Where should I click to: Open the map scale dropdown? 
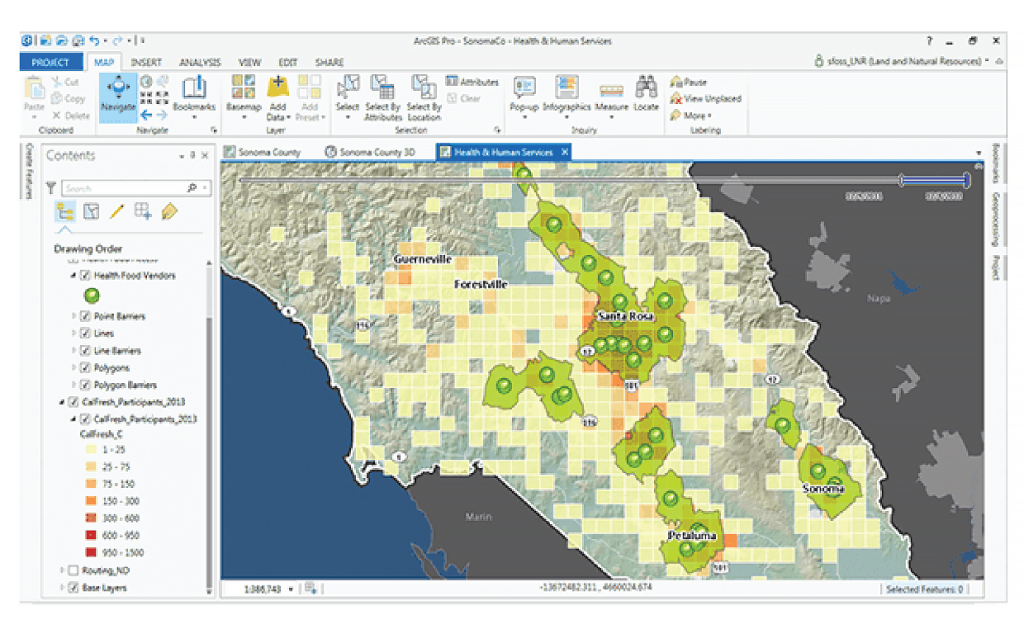[x=291, y=589]
